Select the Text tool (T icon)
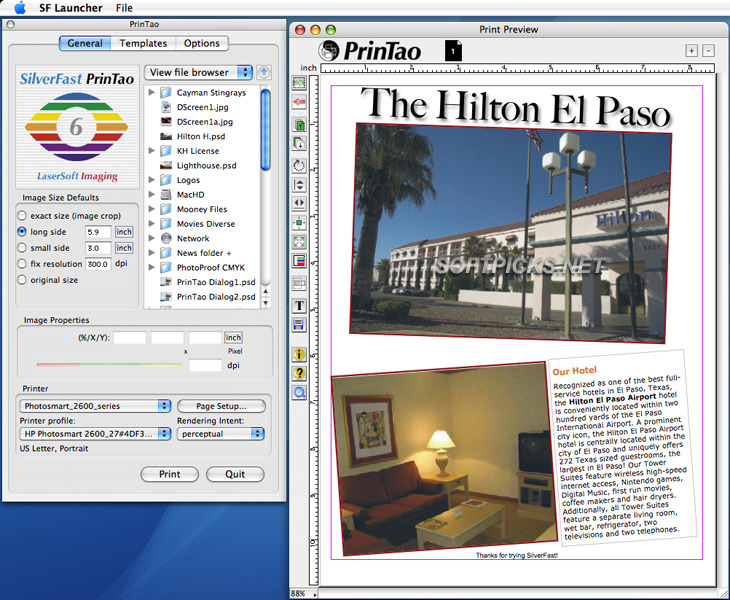This screenshot has height=600, width=730. 299,306
